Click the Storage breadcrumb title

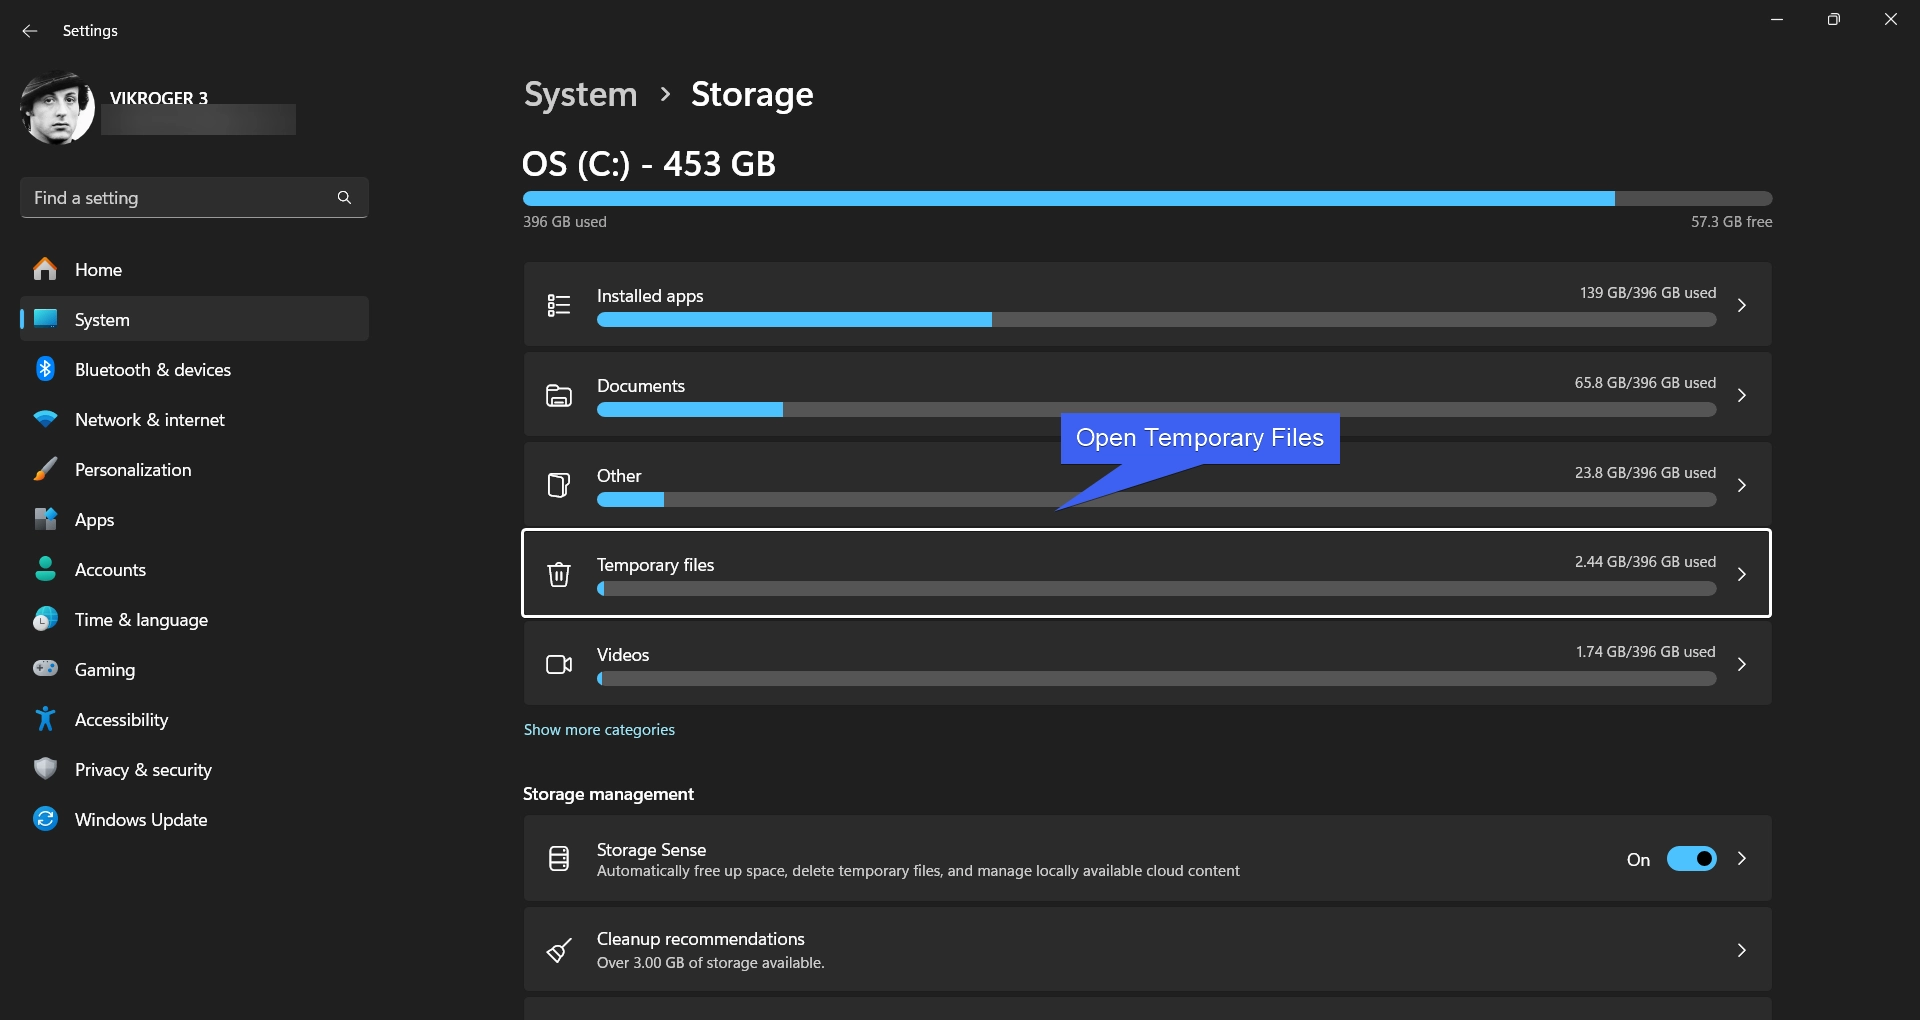pos(752,94)
